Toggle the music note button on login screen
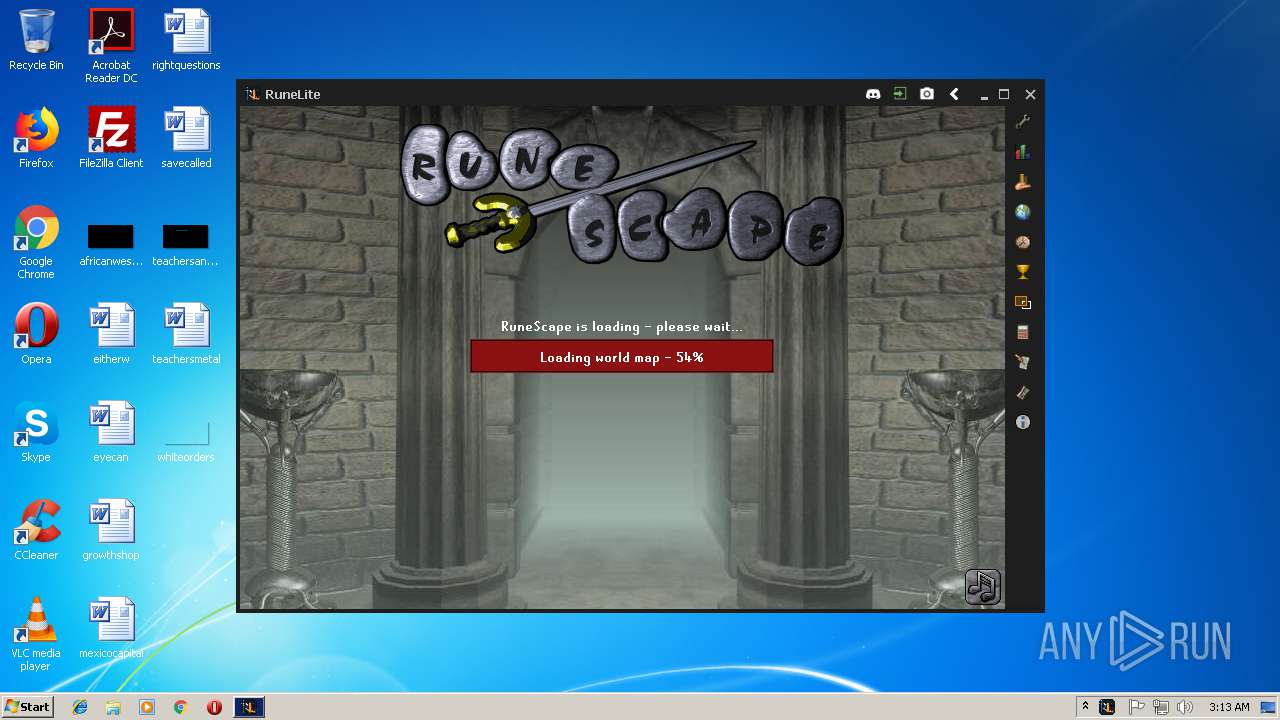The height and width of the screenshot is (720, 1280). [x=983, y=587]
